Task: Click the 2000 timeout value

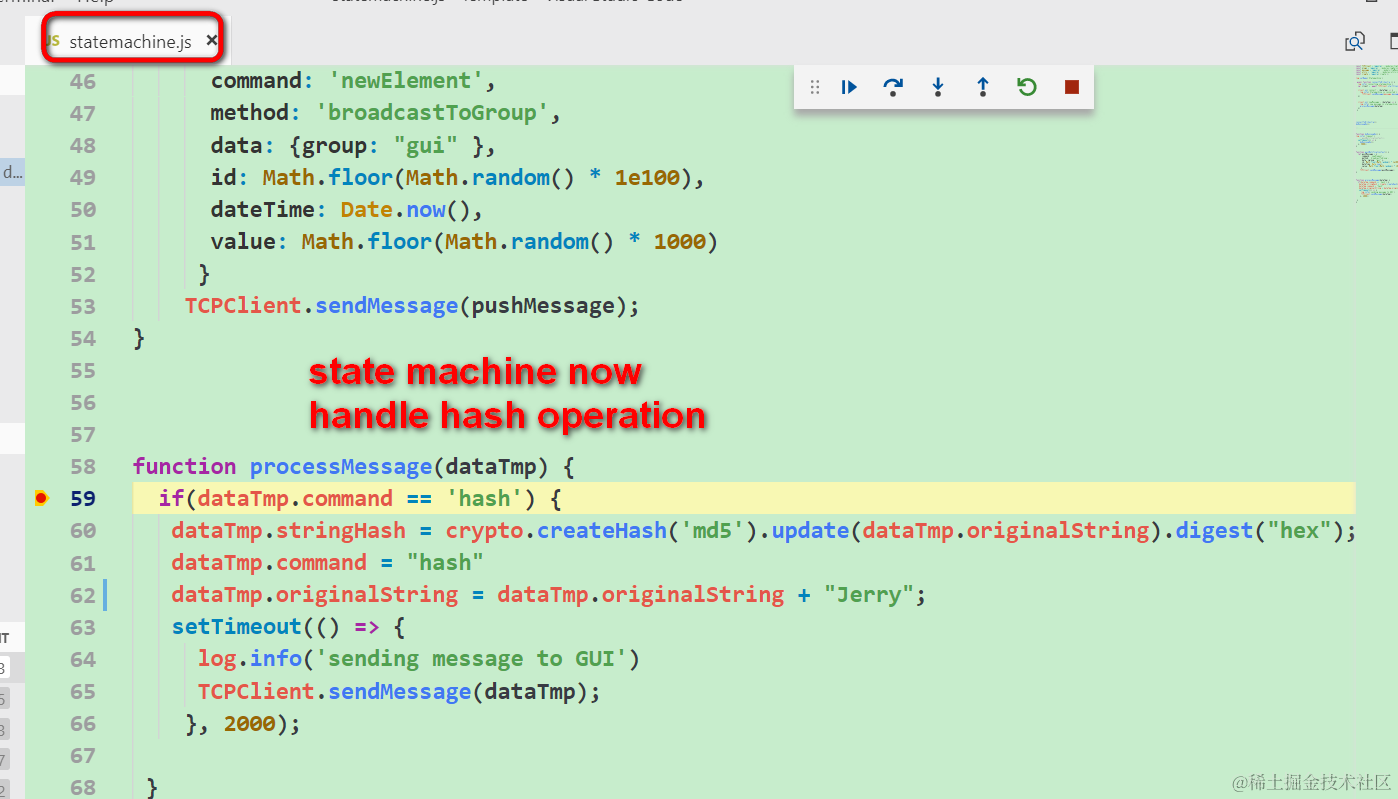Action: point(250,723)
